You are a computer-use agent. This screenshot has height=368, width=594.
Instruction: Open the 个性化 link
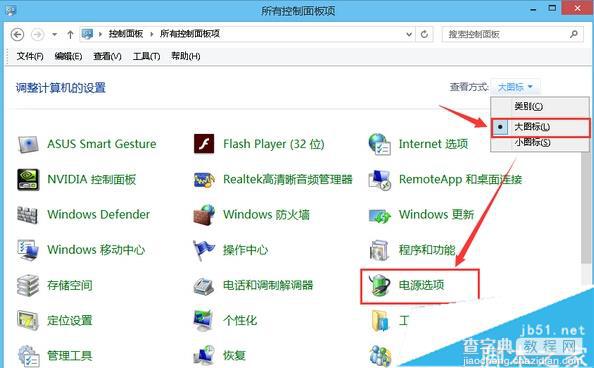(x=240, y=320)
